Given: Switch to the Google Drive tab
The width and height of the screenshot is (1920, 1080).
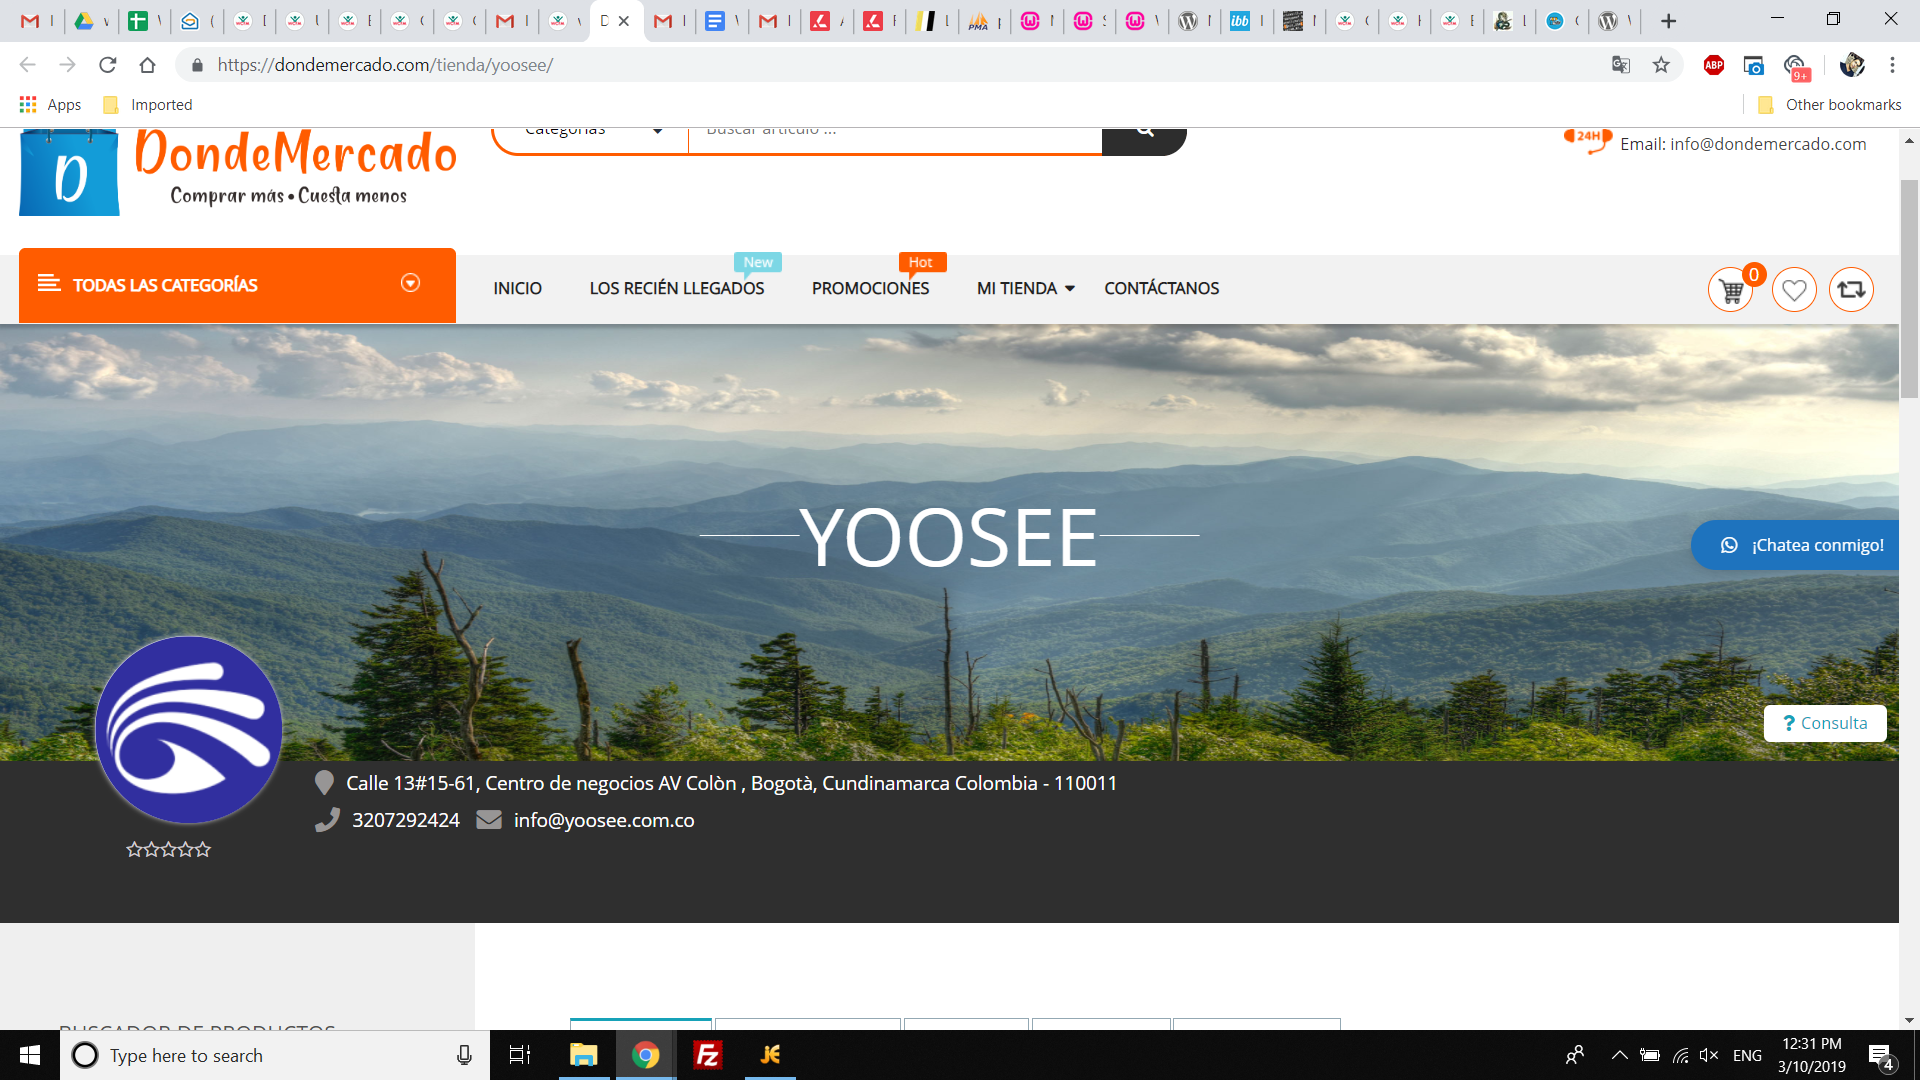Looking at the screenshot, I should point(90,21).
